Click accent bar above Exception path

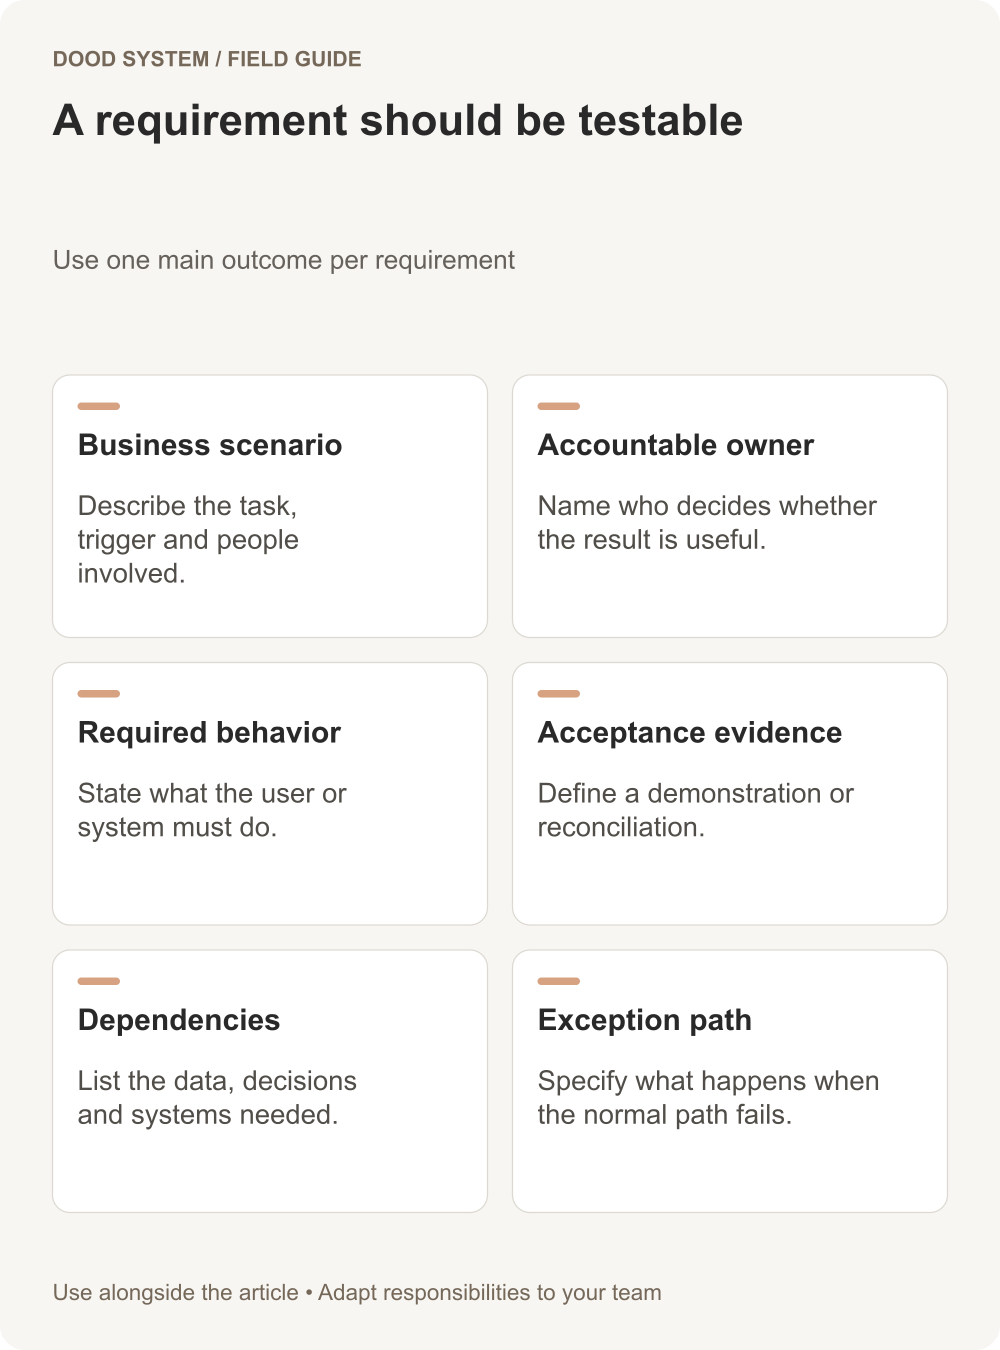point(559,981)
